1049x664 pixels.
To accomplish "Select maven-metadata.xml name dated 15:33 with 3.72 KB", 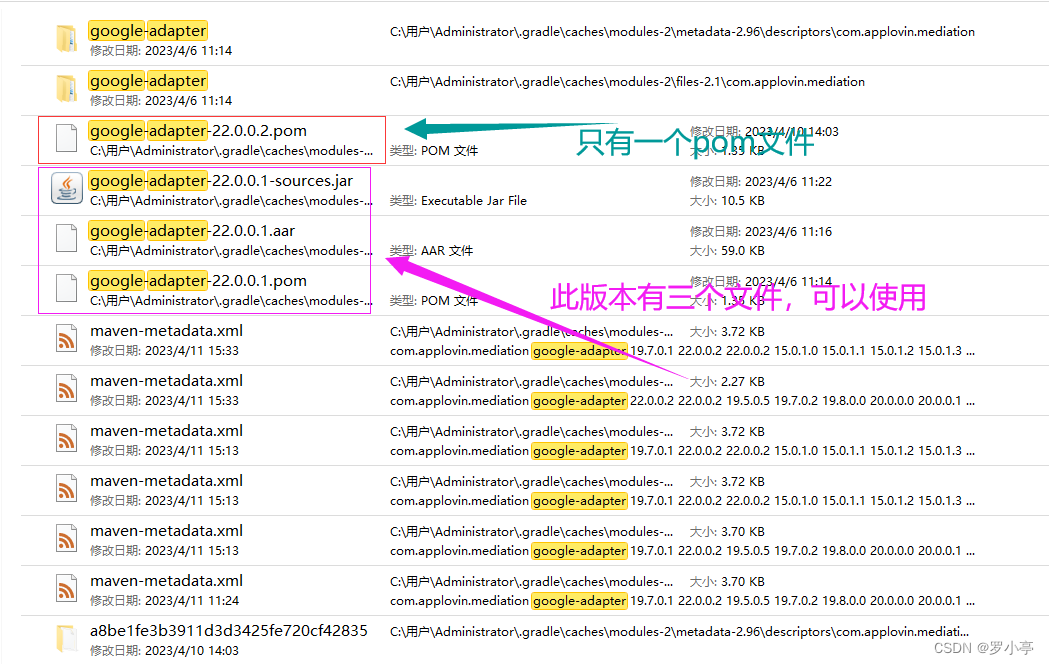I will [167, 330].
